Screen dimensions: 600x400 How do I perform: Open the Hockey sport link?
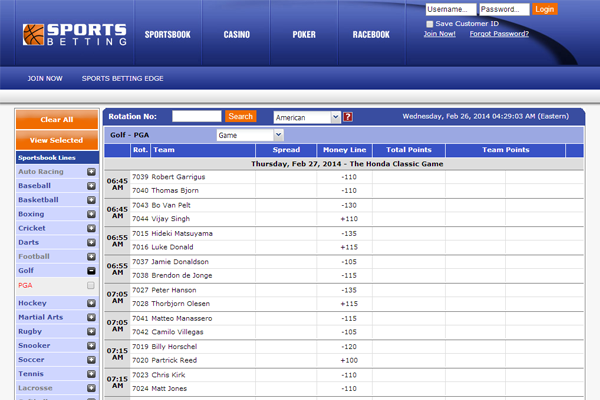point(32,303)
